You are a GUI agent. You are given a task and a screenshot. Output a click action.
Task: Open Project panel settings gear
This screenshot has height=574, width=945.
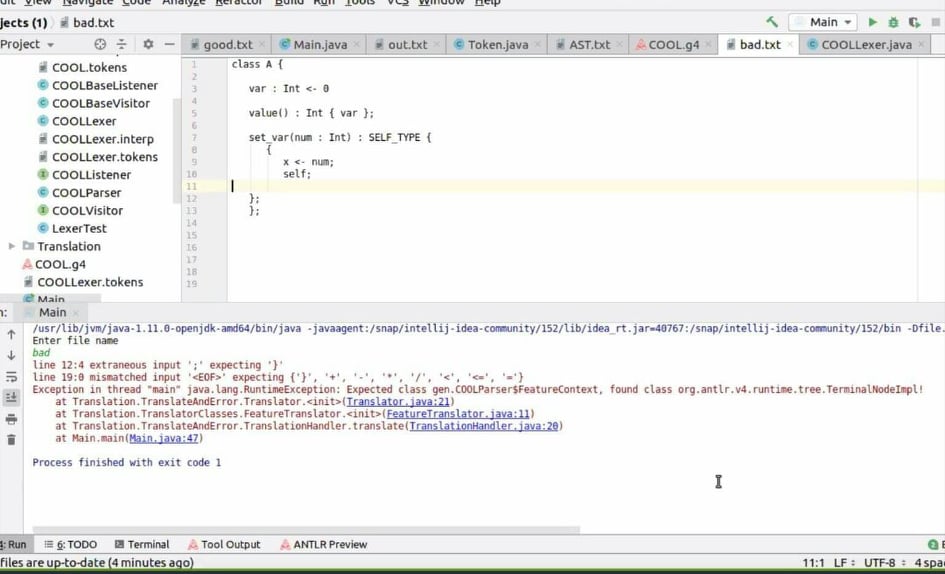[x=148, y=44]
